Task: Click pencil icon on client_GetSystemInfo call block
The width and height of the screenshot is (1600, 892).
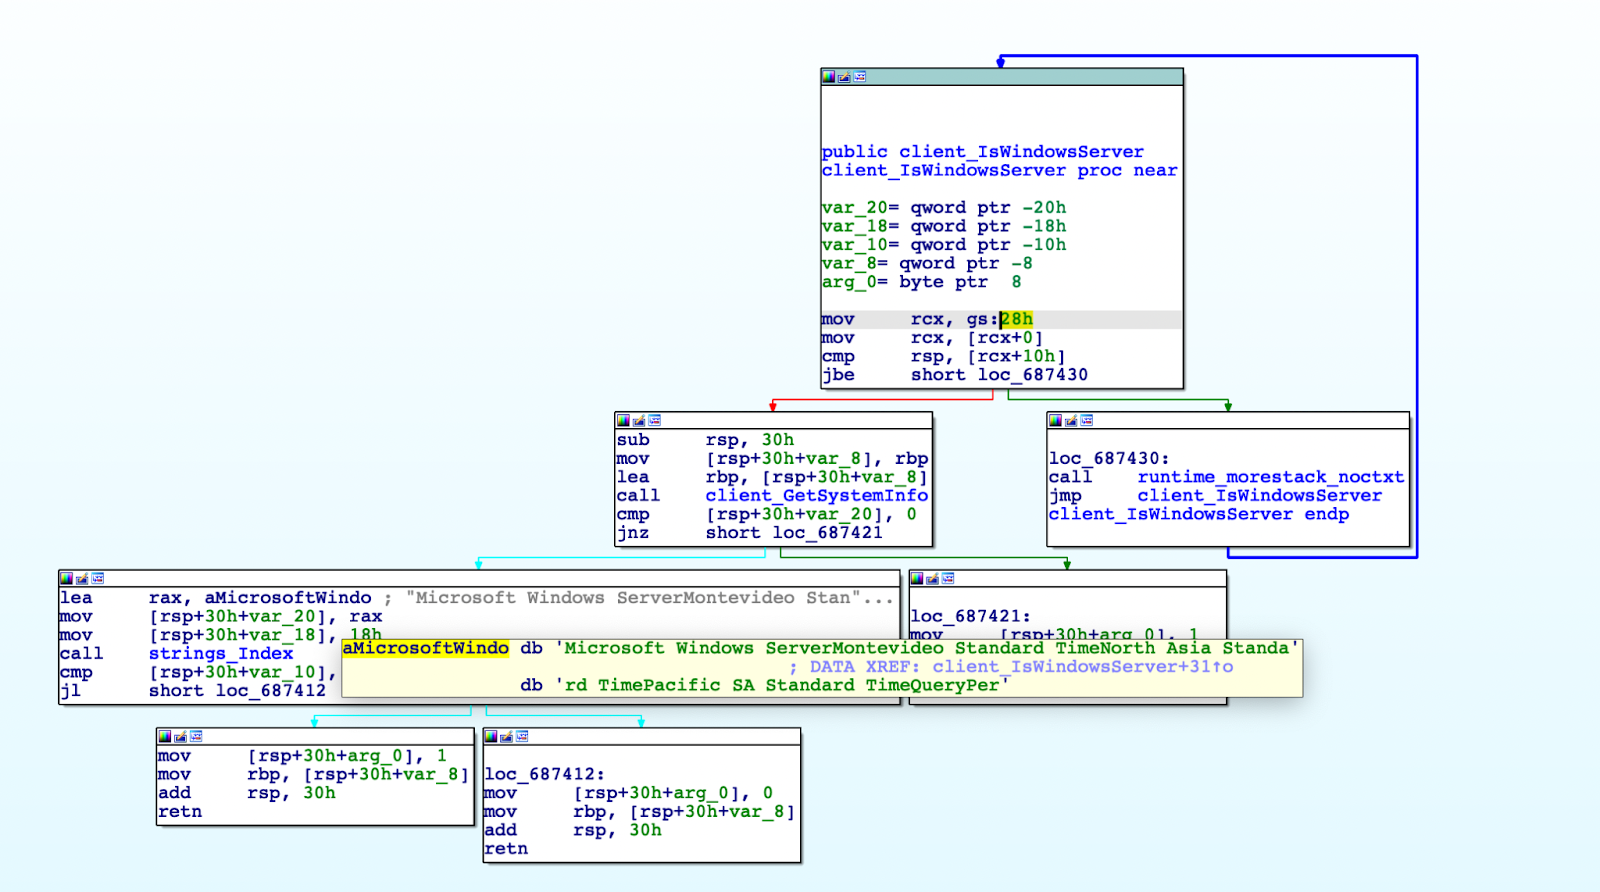Action: point(639,421)
